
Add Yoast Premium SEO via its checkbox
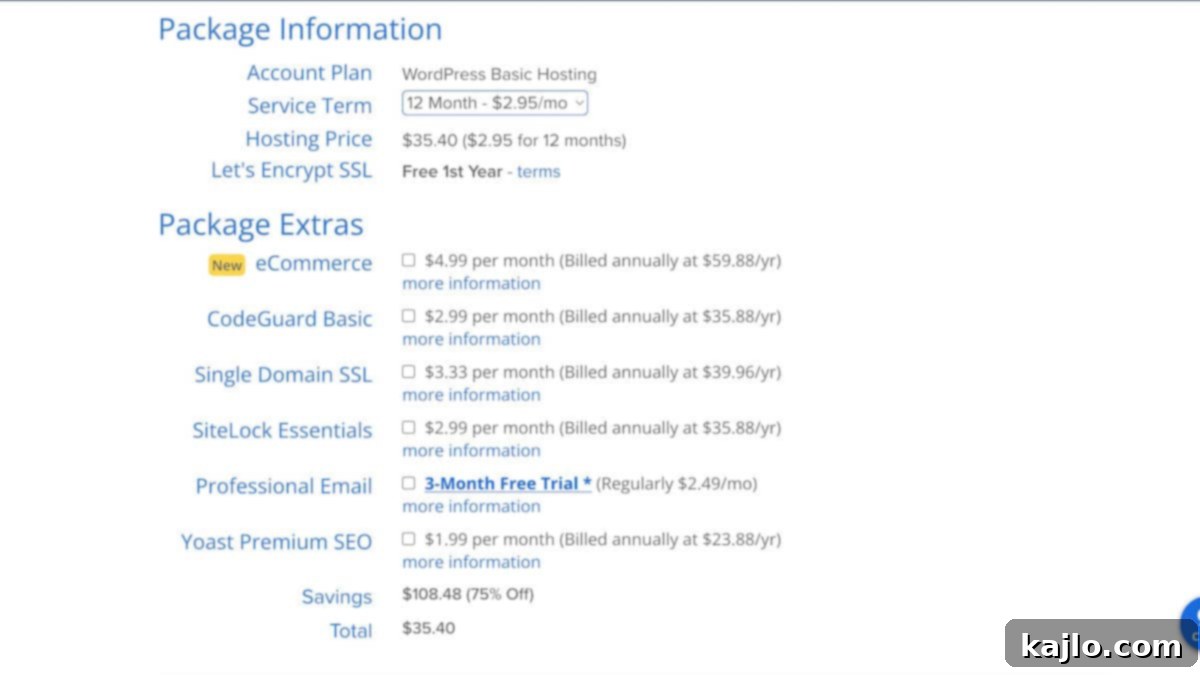tap(408, 539)
